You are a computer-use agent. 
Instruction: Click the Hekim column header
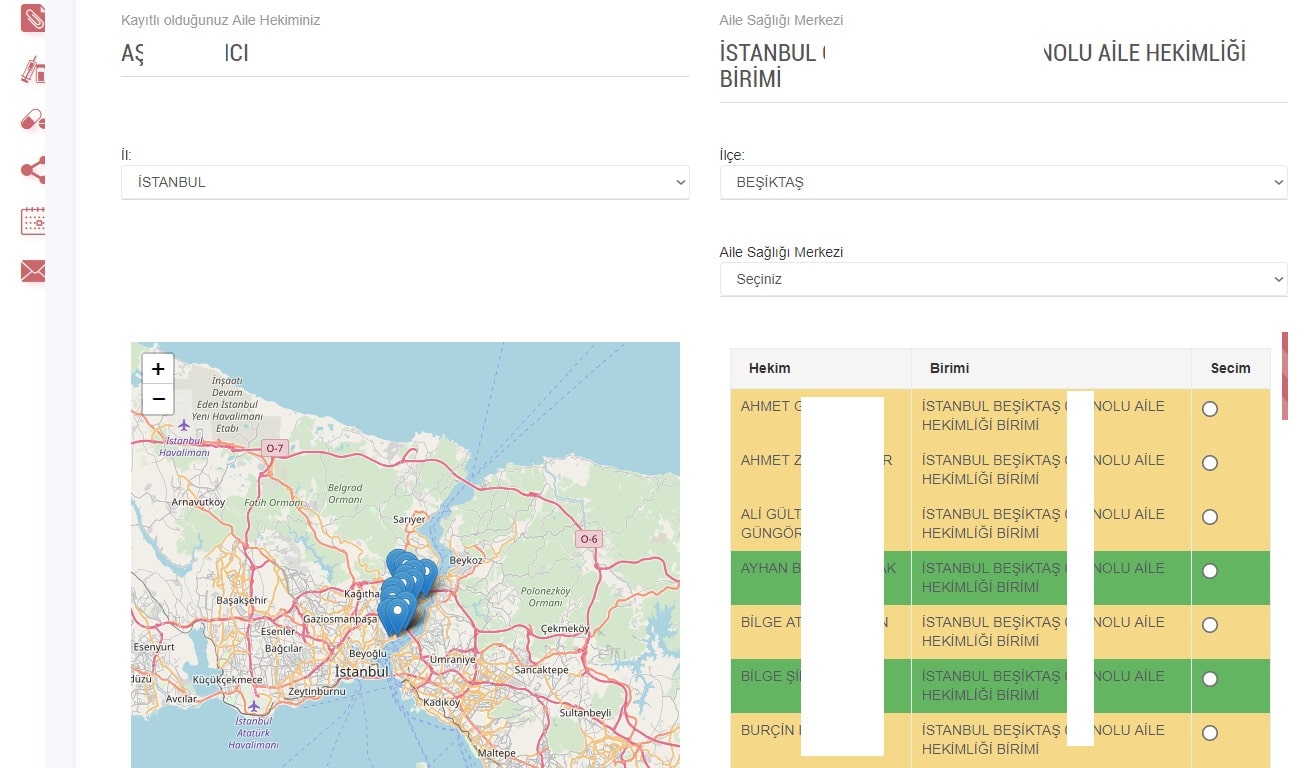(x=770, y=368)
